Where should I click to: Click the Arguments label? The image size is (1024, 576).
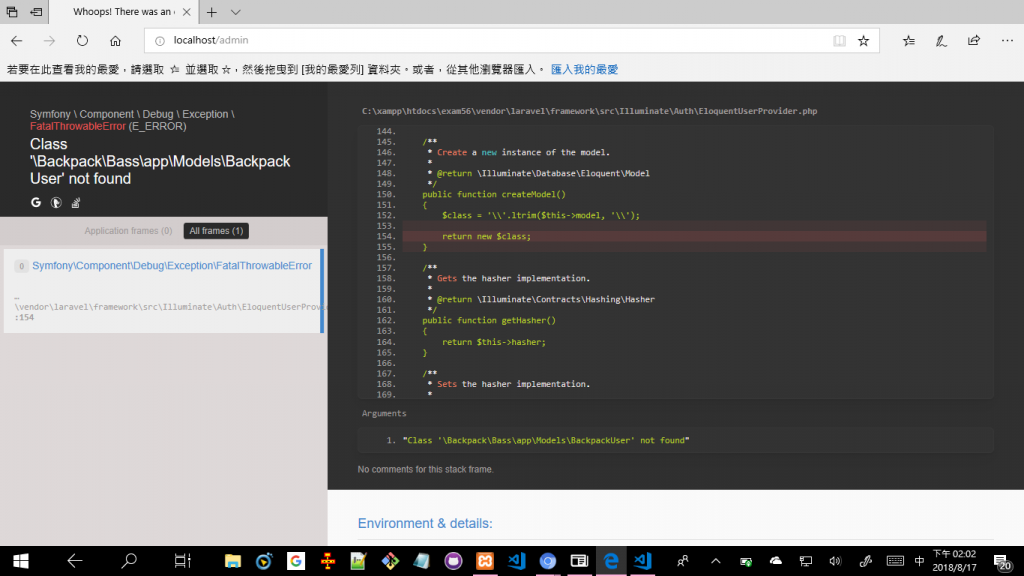(x=384, y=413)
